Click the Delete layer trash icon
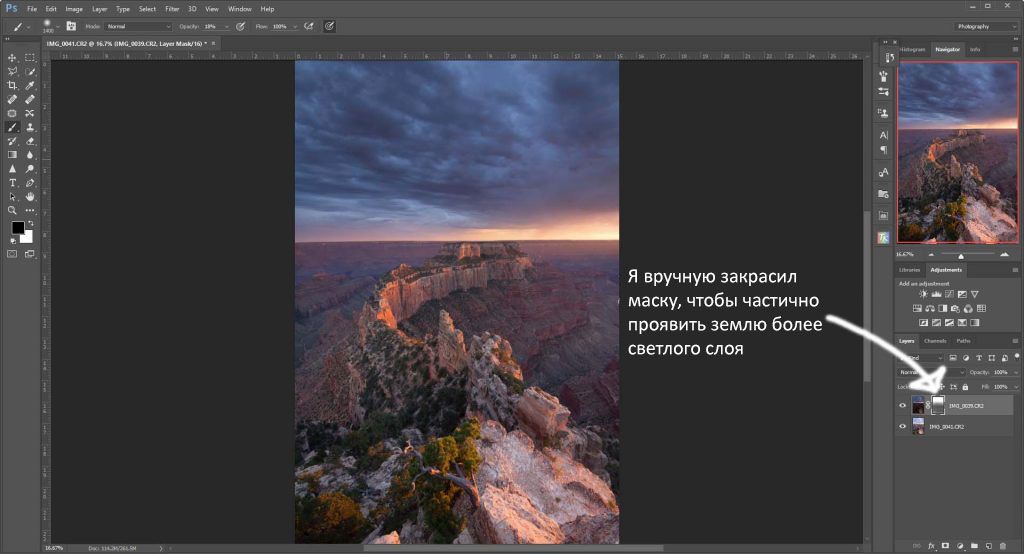1024x554 pixels. click(x=1003, y=546)
